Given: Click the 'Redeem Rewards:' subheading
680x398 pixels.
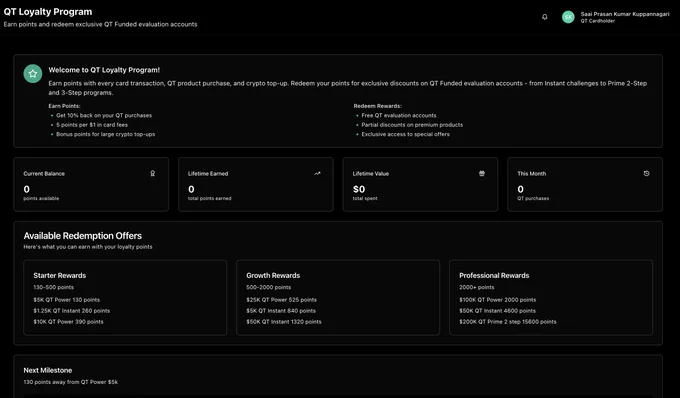Looking at the screenshot, I should pos(378,106).
